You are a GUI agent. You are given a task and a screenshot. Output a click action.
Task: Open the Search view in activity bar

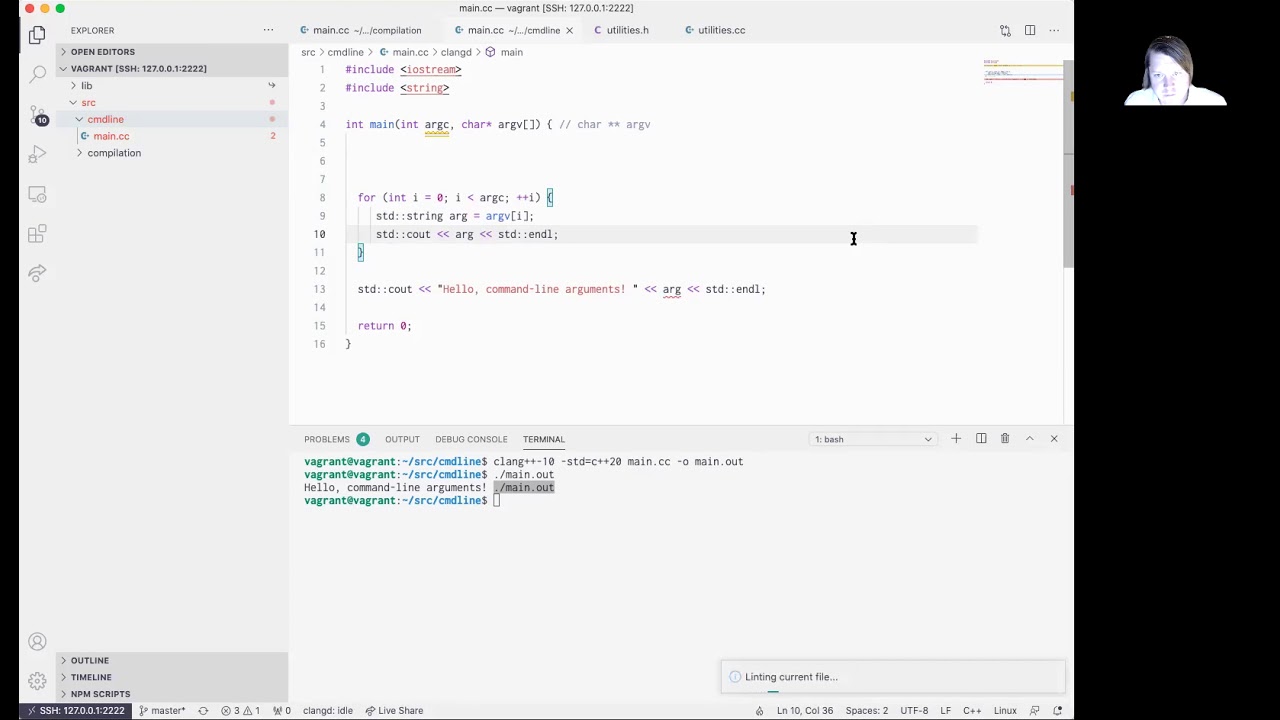click(x=37, y=74)
